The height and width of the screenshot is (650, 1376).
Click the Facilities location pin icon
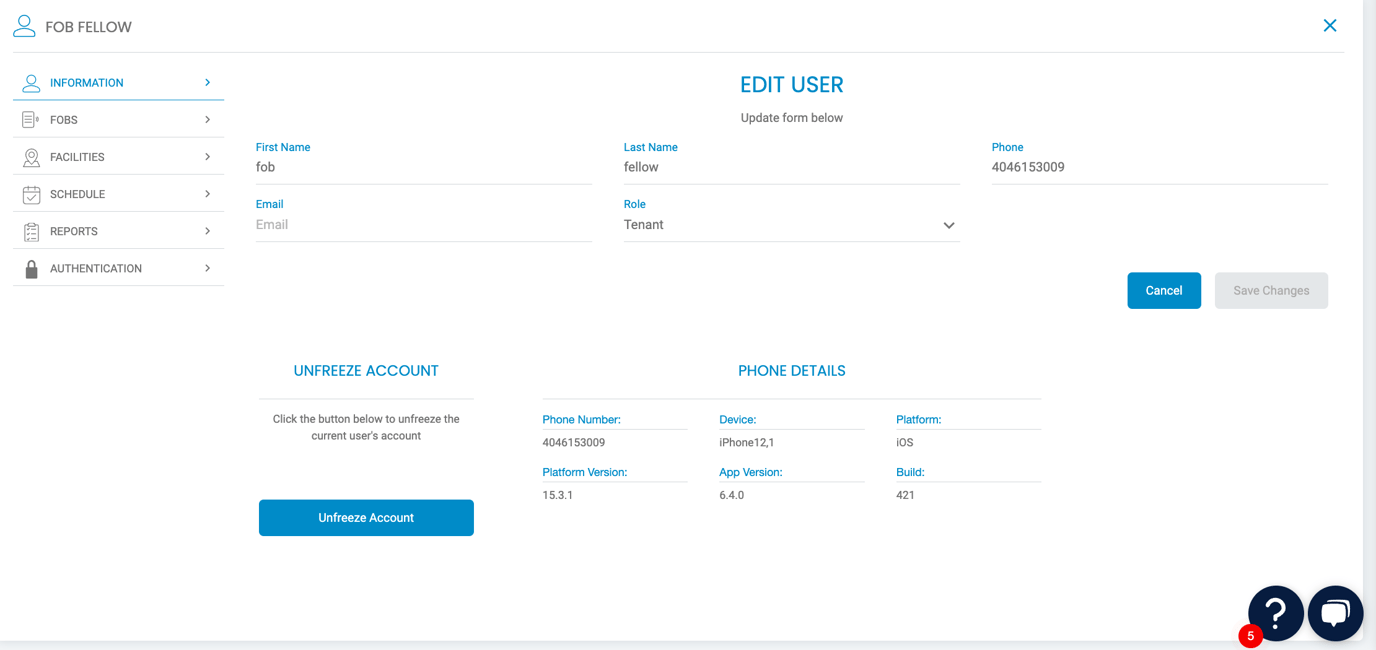[x=31, y=157]
